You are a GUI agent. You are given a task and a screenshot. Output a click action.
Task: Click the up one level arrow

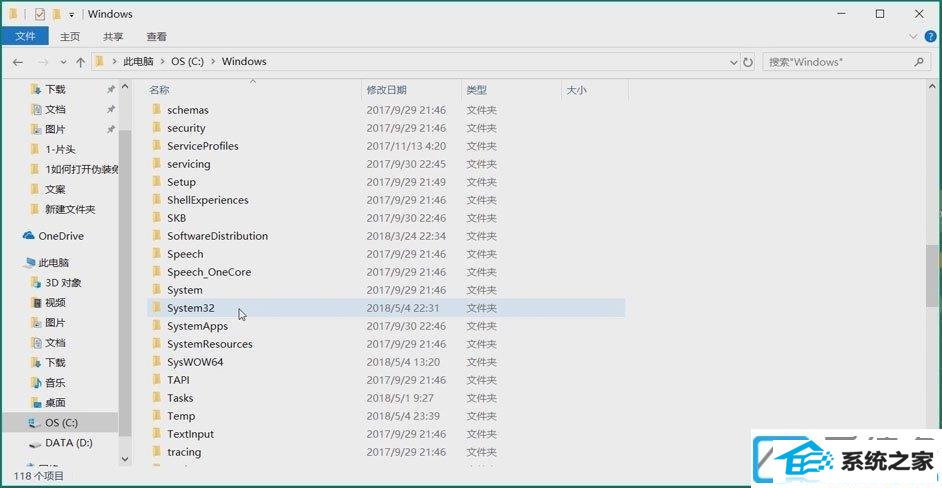(x=81, y=62)
